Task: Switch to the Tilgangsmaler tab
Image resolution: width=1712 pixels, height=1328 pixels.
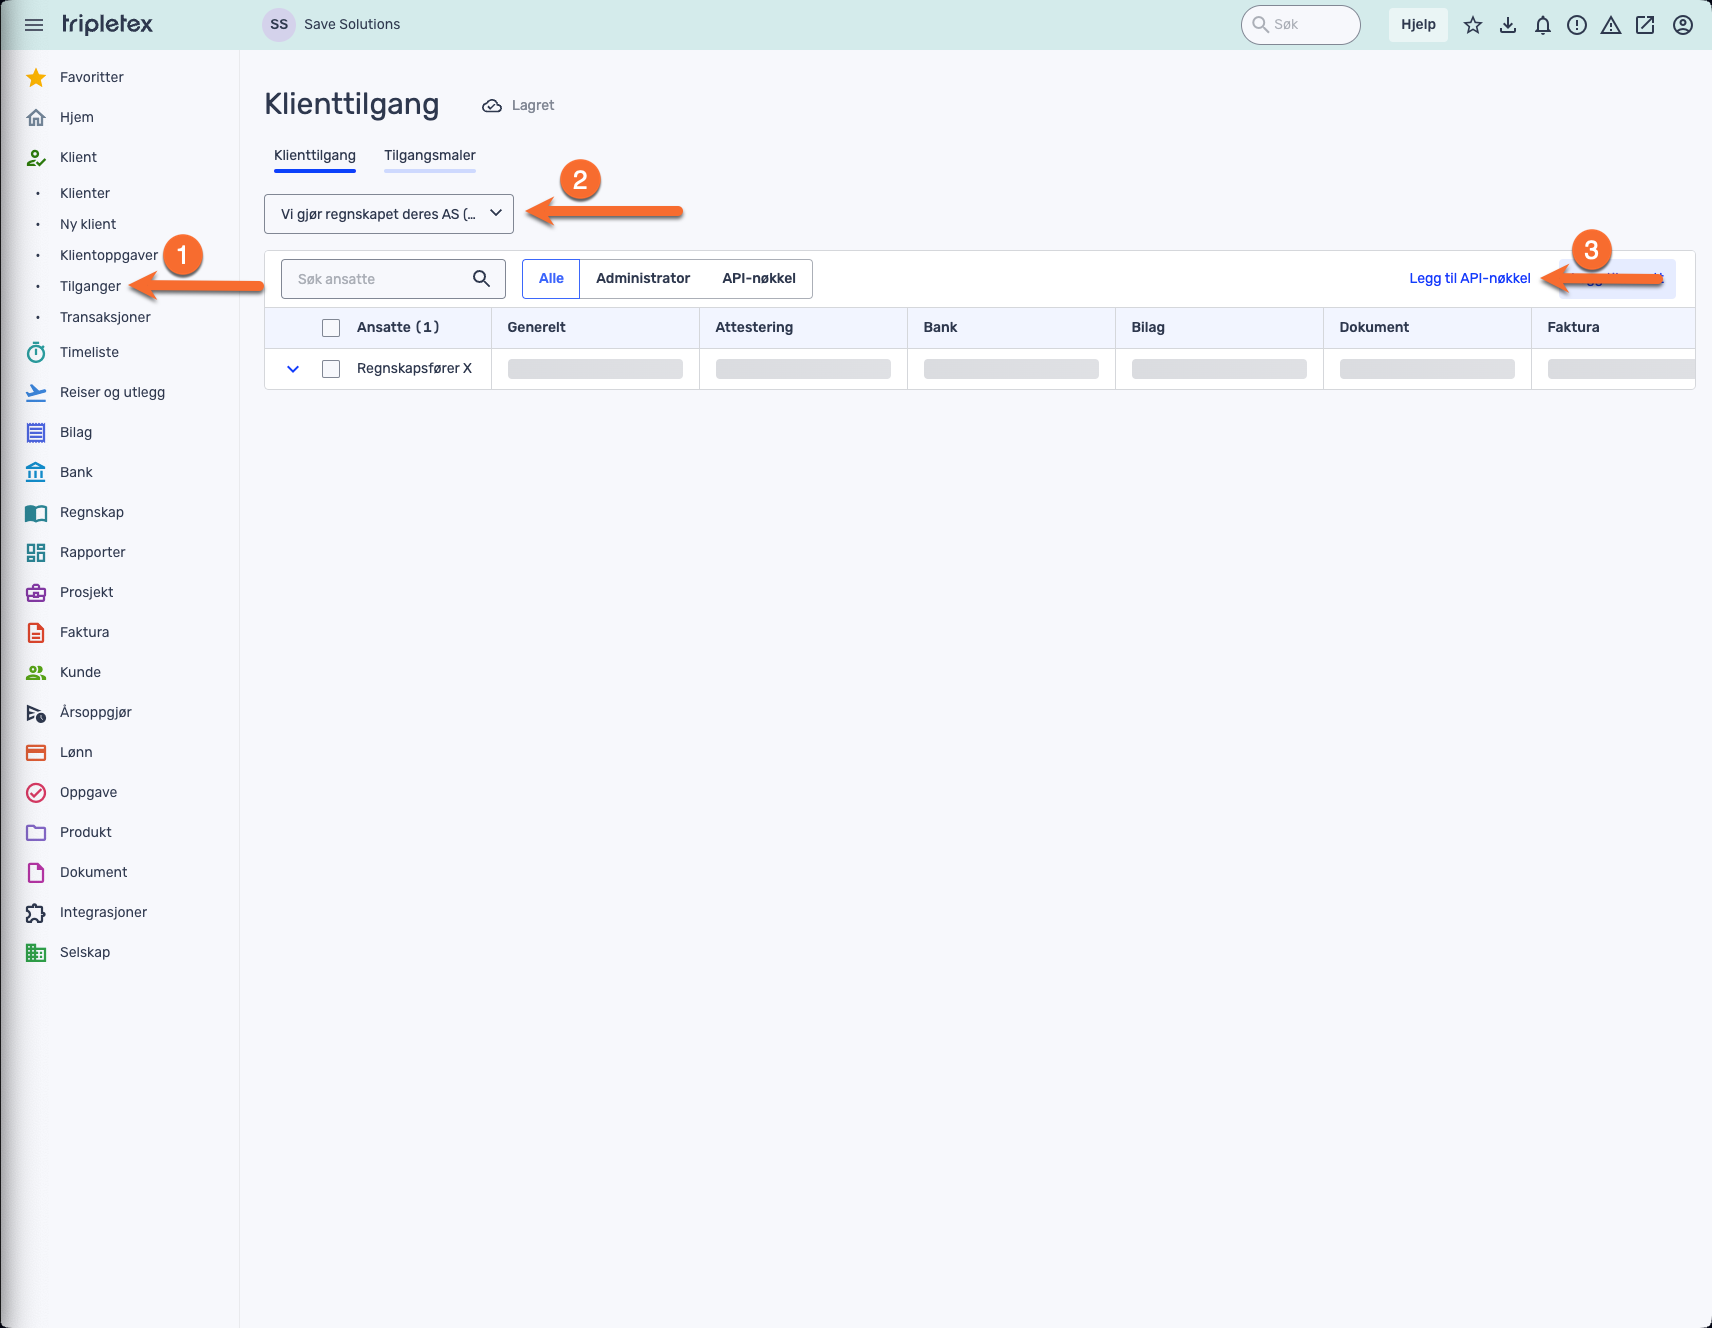Action: tap(429, 155)
